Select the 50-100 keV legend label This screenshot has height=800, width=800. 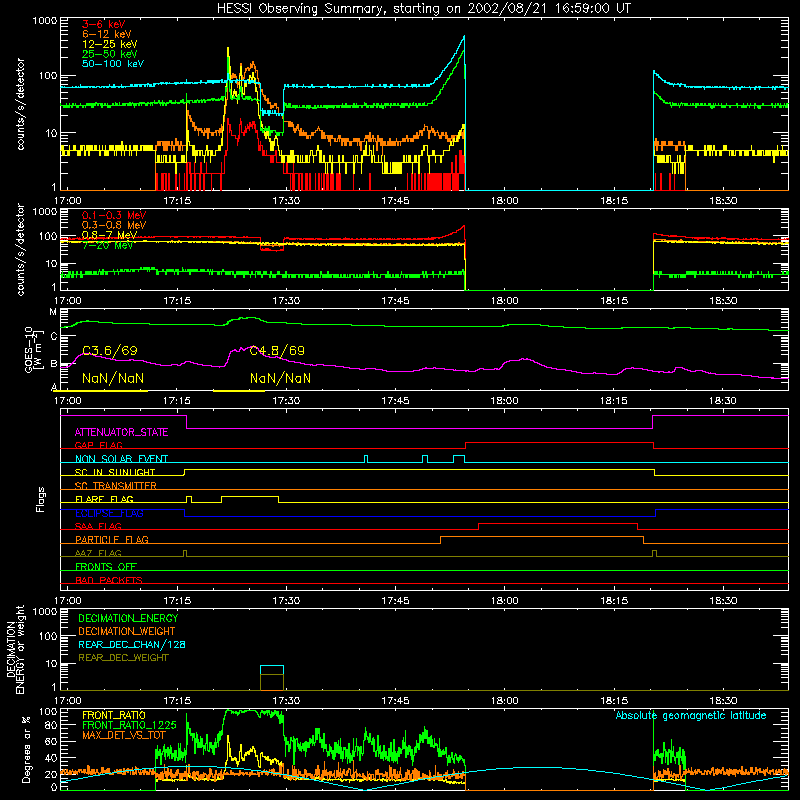click(113, 64)
